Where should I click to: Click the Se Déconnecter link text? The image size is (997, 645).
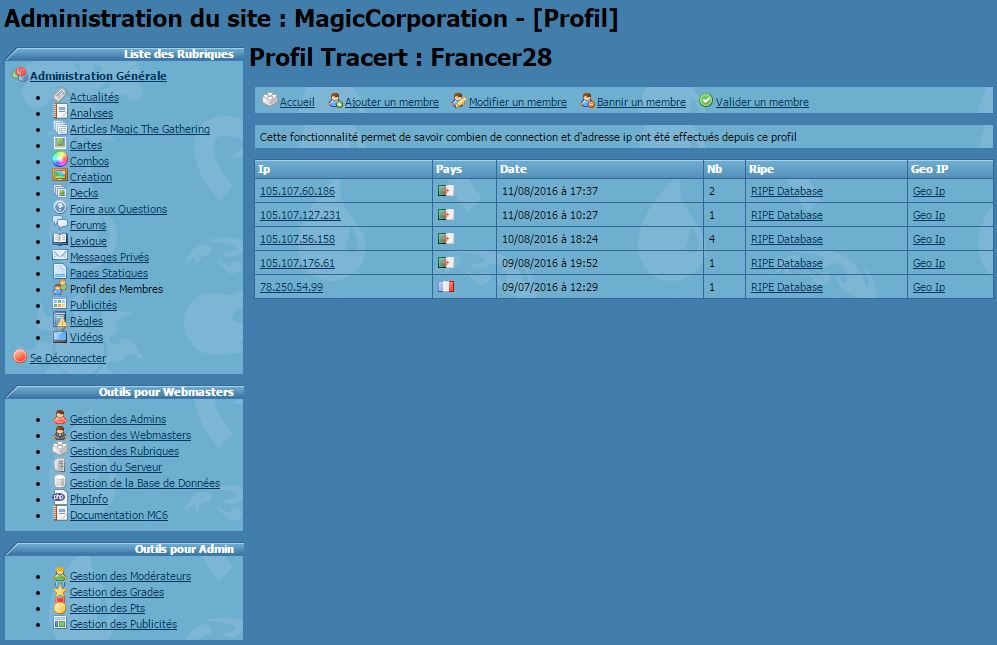coord(68,358)
